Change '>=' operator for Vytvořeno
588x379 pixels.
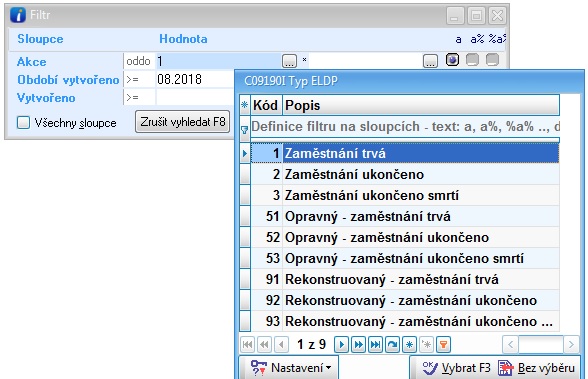[139, 98]
